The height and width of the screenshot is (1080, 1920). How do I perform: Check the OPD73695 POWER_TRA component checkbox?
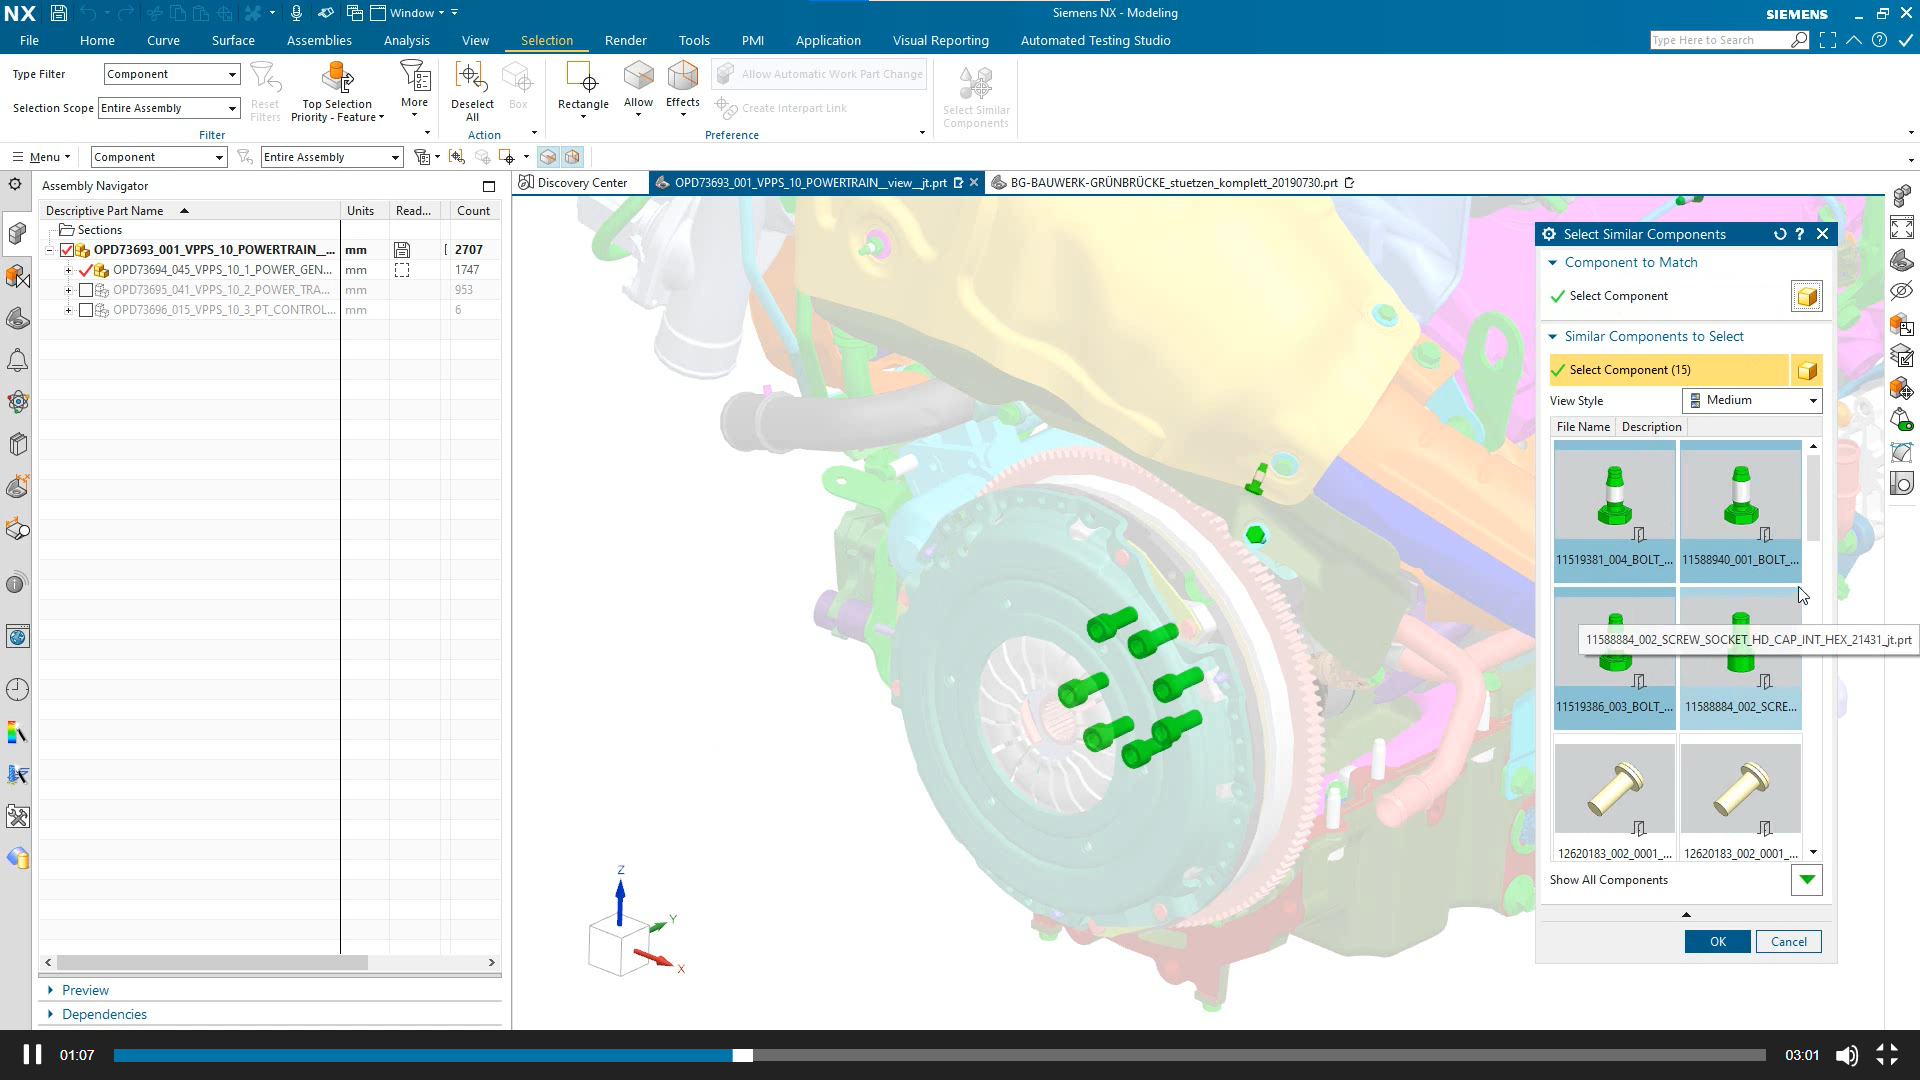point(86,290)
